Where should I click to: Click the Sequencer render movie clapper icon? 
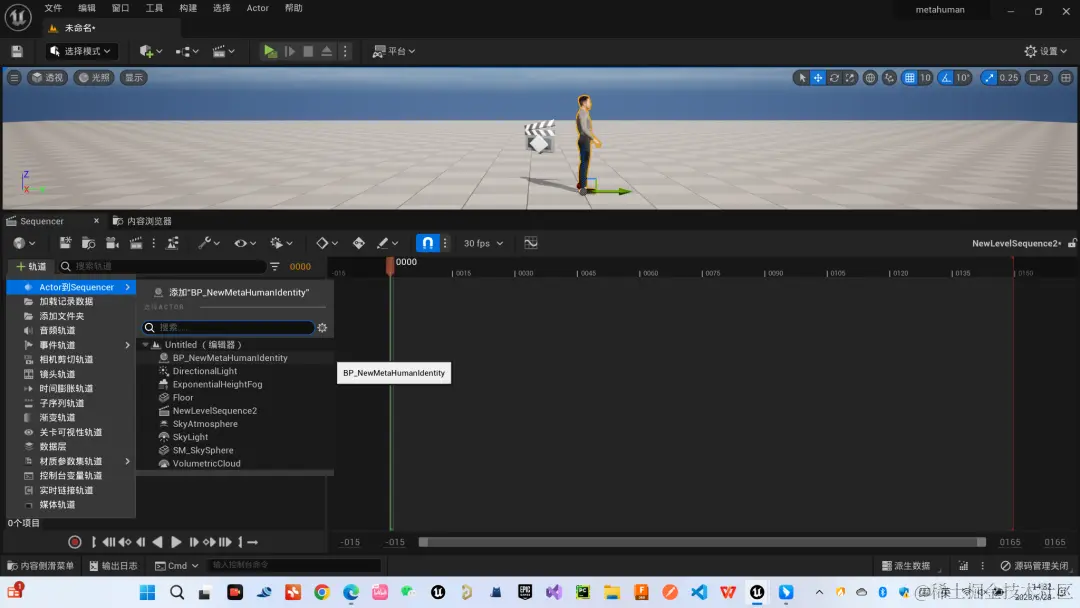point(136,243)
